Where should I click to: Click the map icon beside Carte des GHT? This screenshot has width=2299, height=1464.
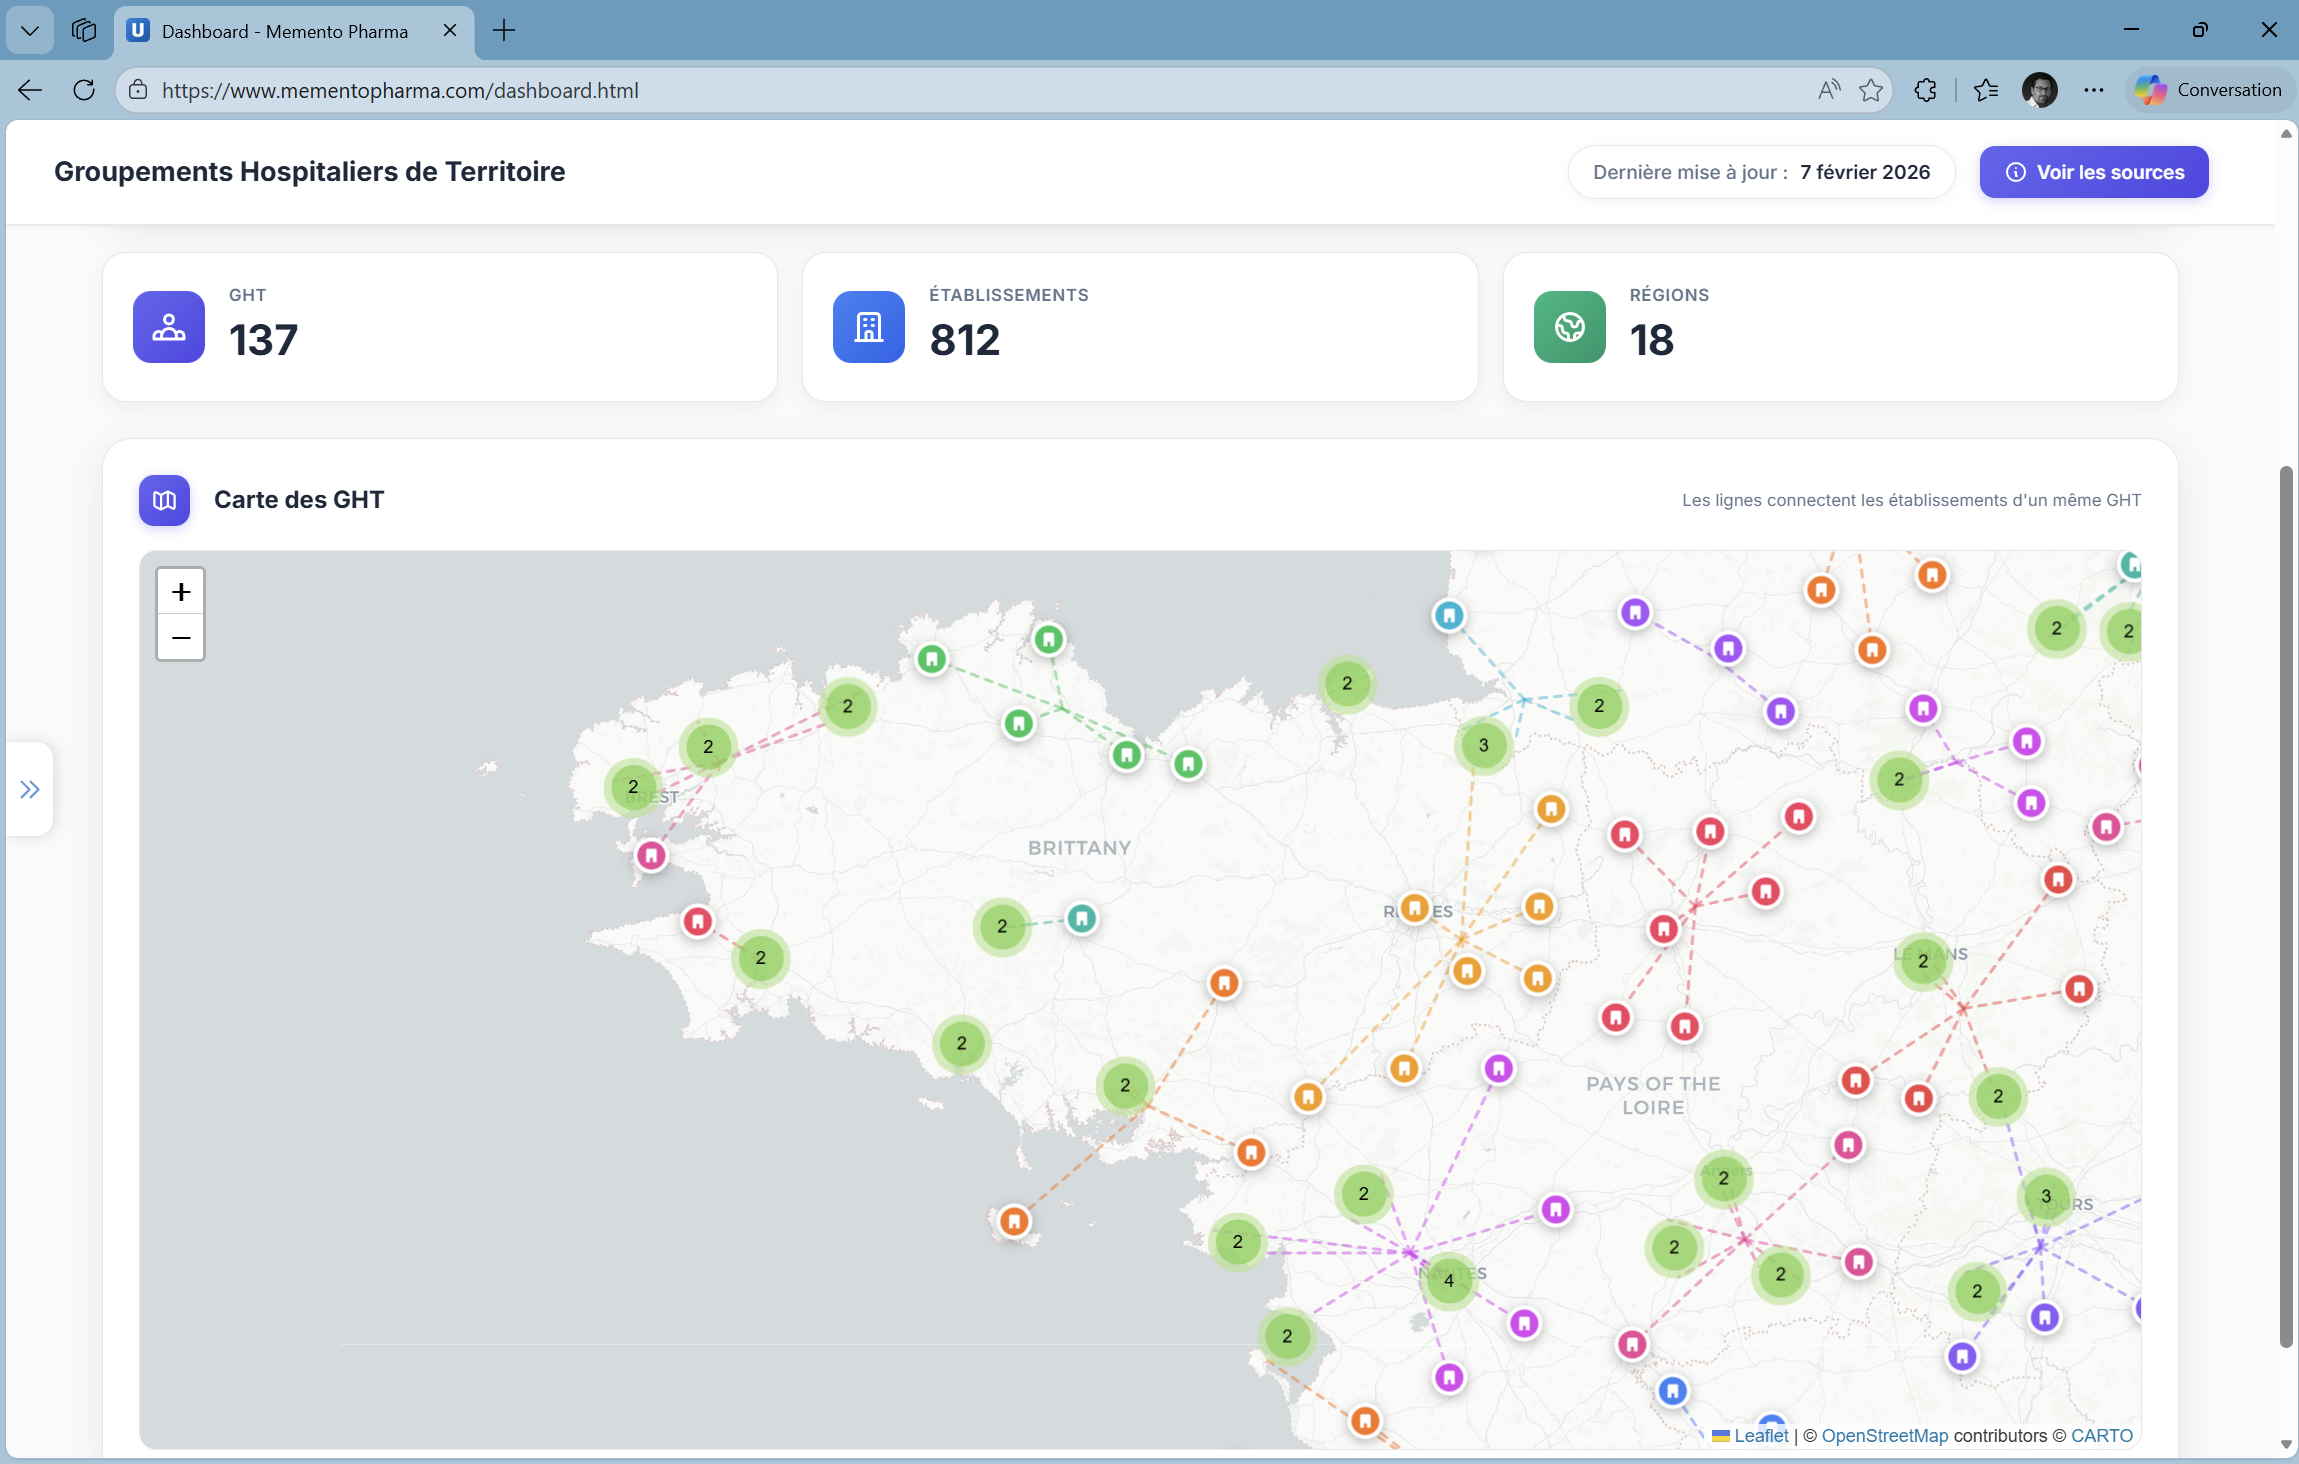click(x=163, y=500)
